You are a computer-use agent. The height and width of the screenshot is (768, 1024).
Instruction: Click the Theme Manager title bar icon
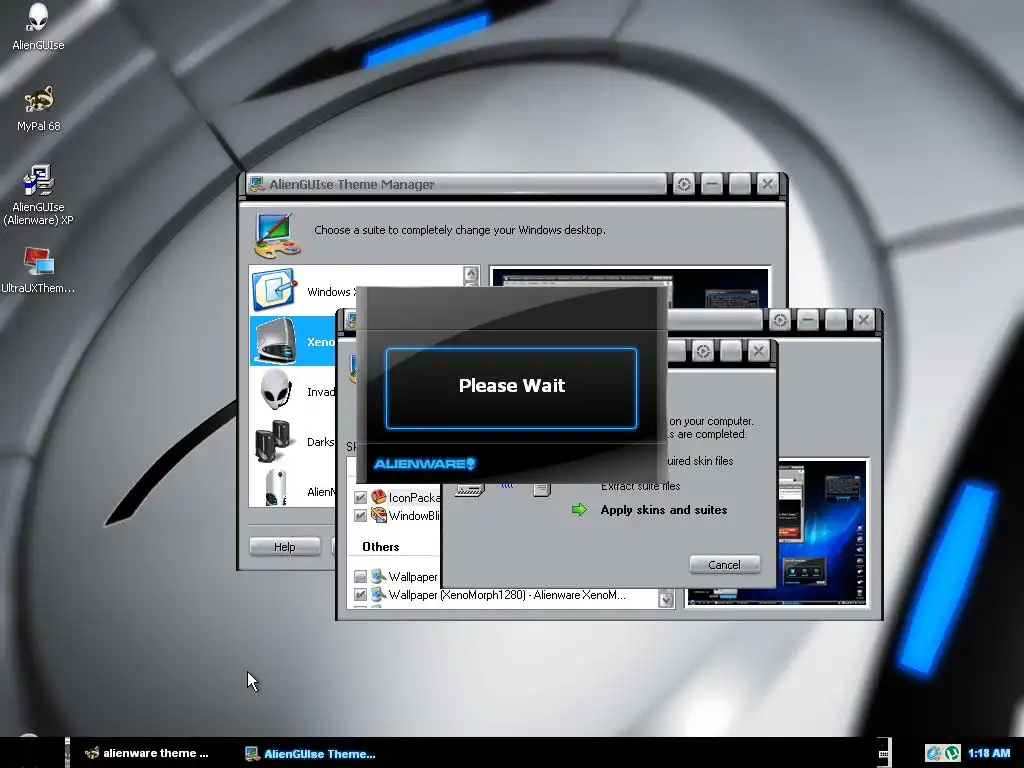(257, 184)
